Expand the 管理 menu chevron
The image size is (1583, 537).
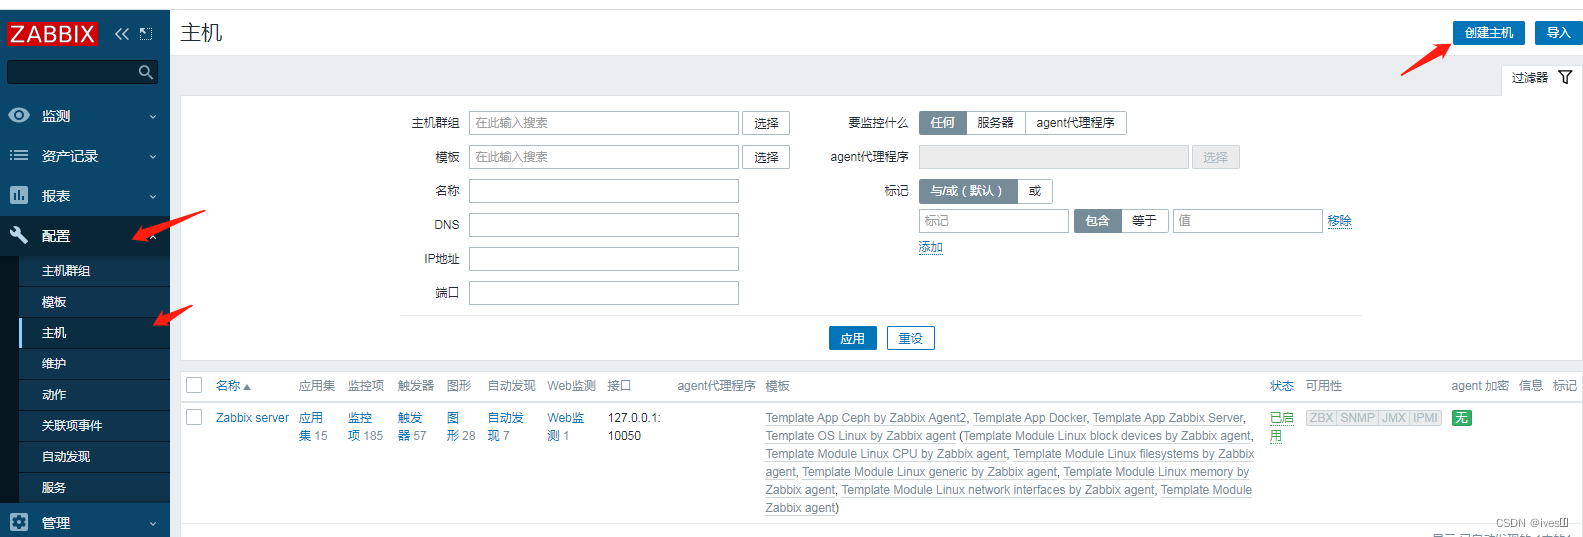(153, 524)
